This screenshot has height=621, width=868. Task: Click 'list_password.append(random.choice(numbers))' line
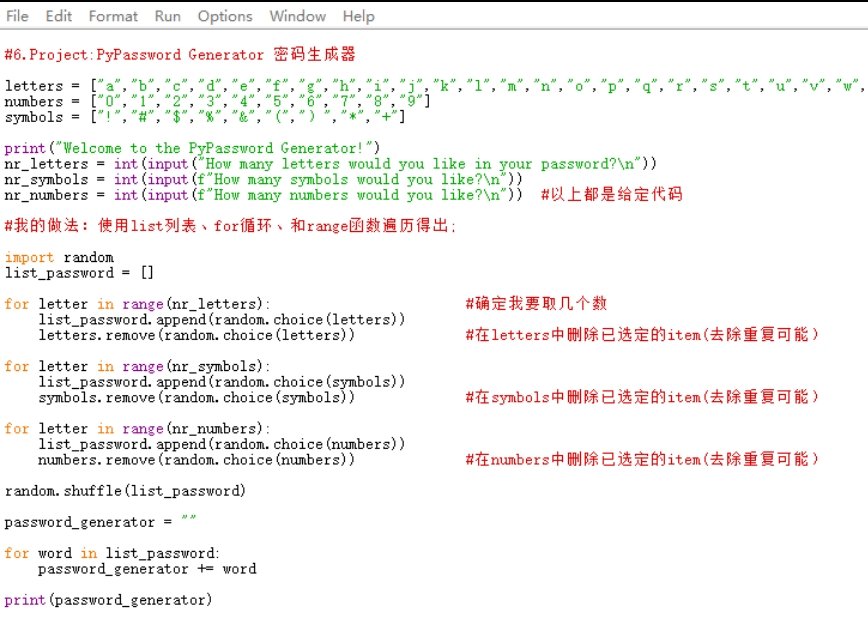pyautogui.click(x=222, y=444)
